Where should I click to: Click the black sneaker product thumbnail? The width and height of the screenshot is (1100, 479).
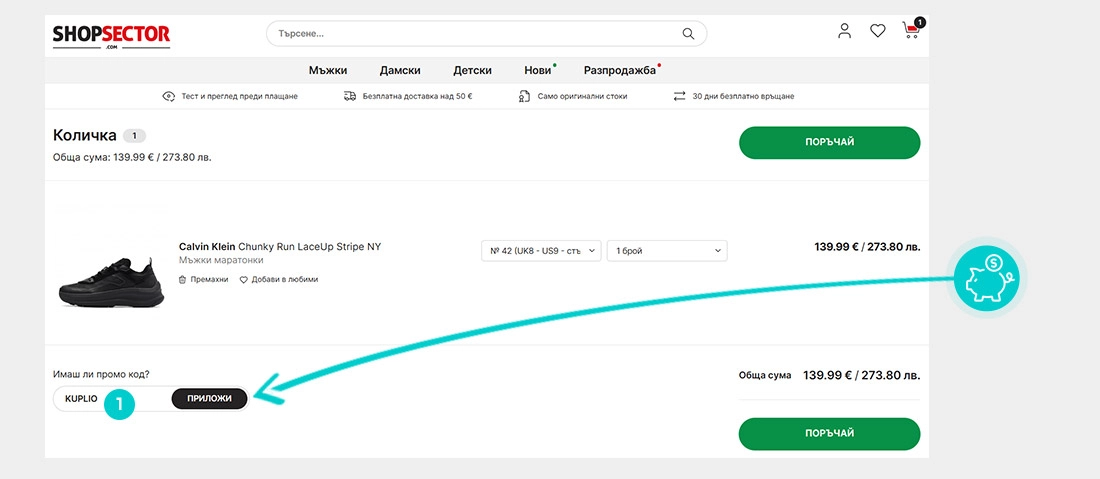click(112, 281)
